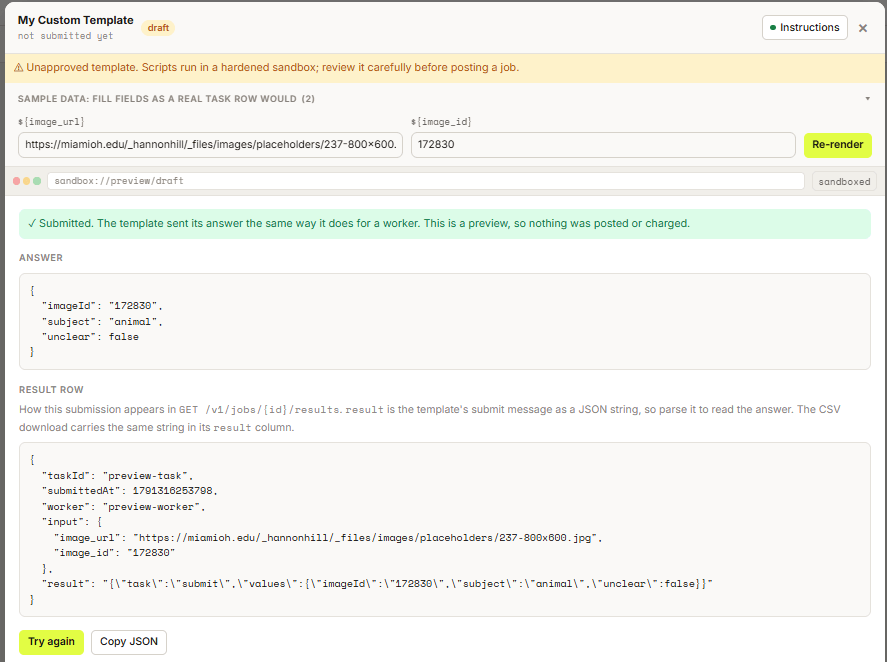Click the unapproved template warning text
Viewport: 887px width, 662px height.
pyautogui.click(x=273, y=67)
